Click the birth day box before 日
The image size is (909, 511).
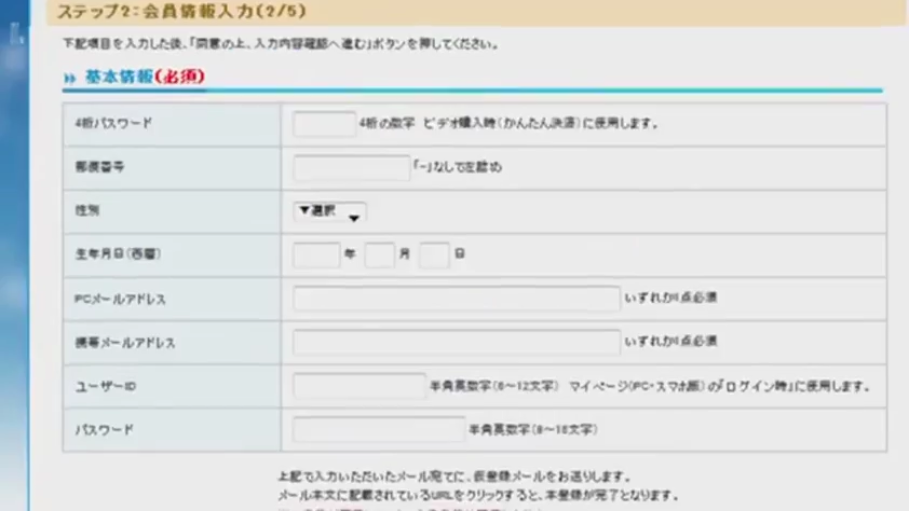pyautogui.click(x=434, y=255)
